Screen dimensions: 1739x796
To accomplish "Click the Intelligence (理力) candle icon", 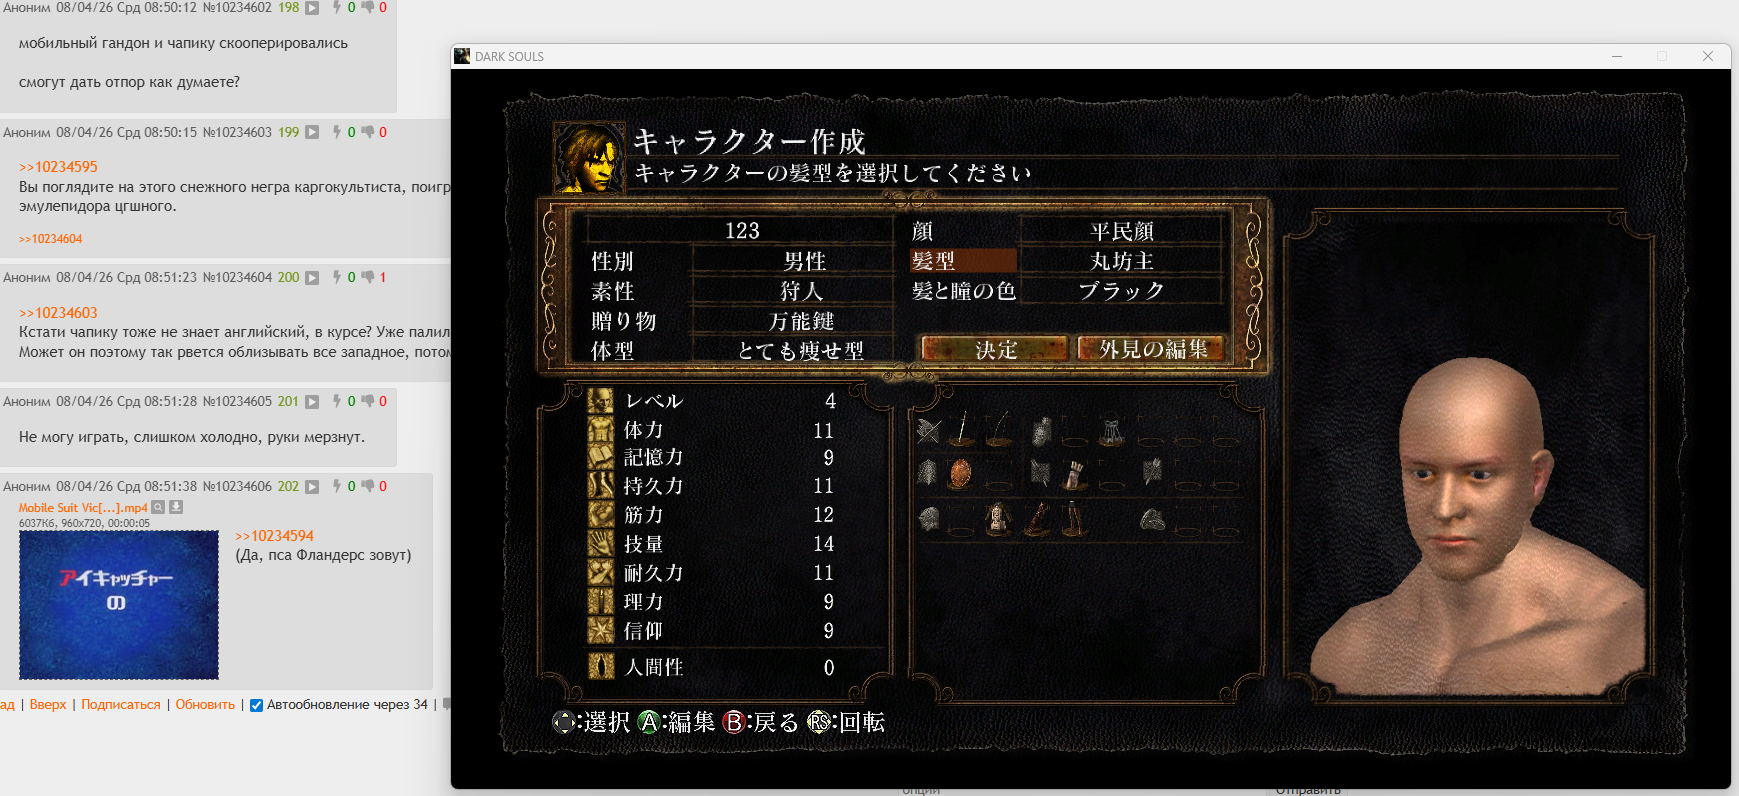I will tap(600, 602).
